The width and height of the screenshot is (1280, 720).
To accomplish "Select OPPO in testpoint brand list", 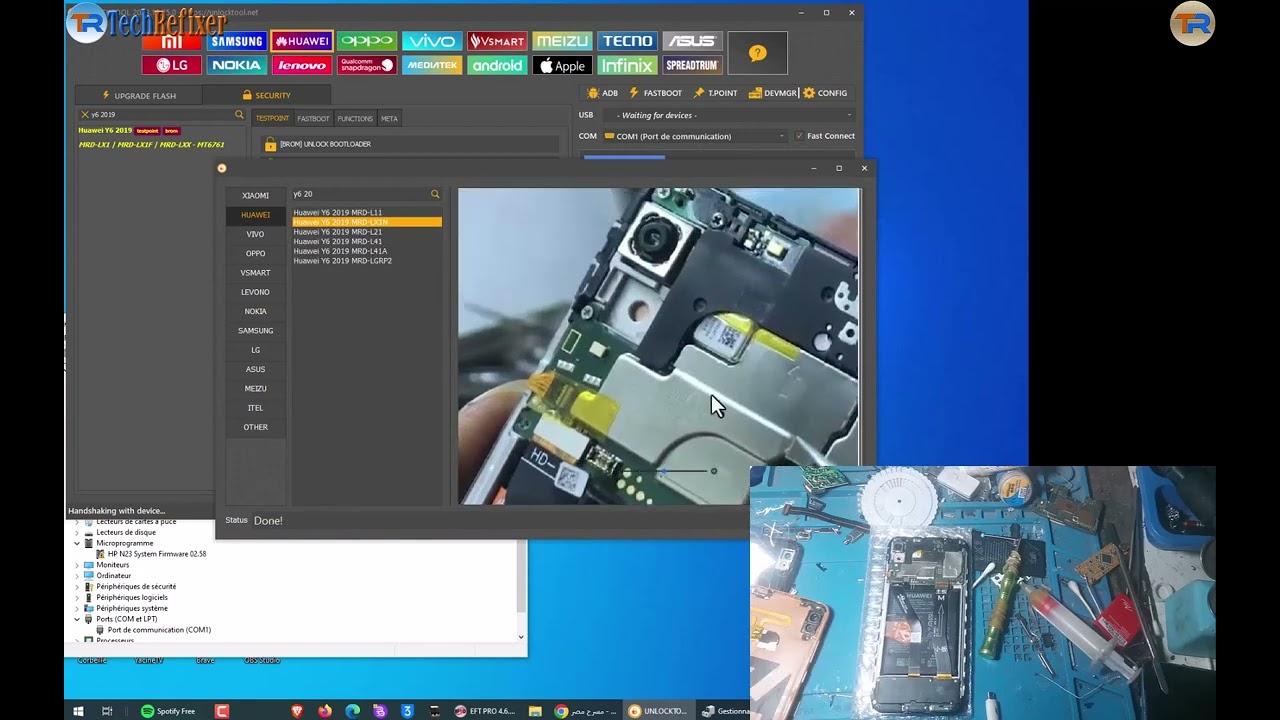I will coord(255,253).
